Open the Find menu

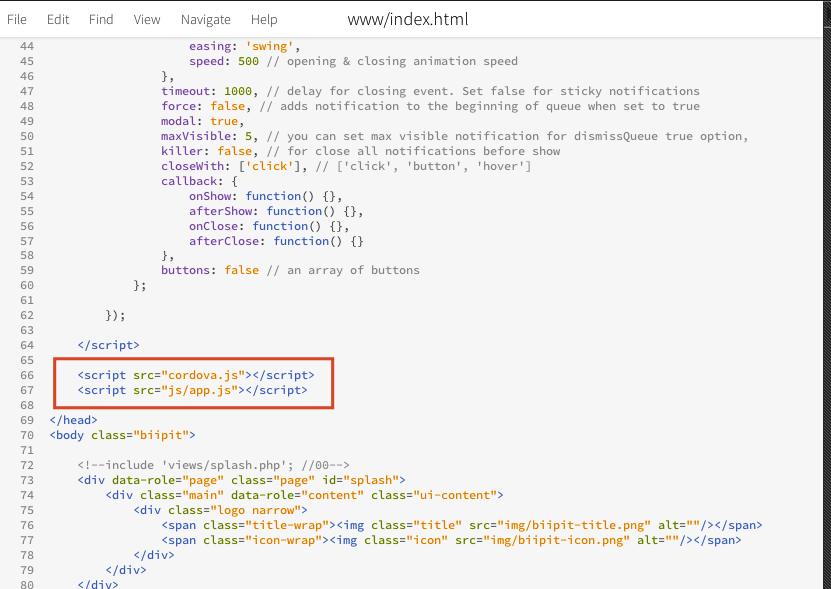coord(101,19)
